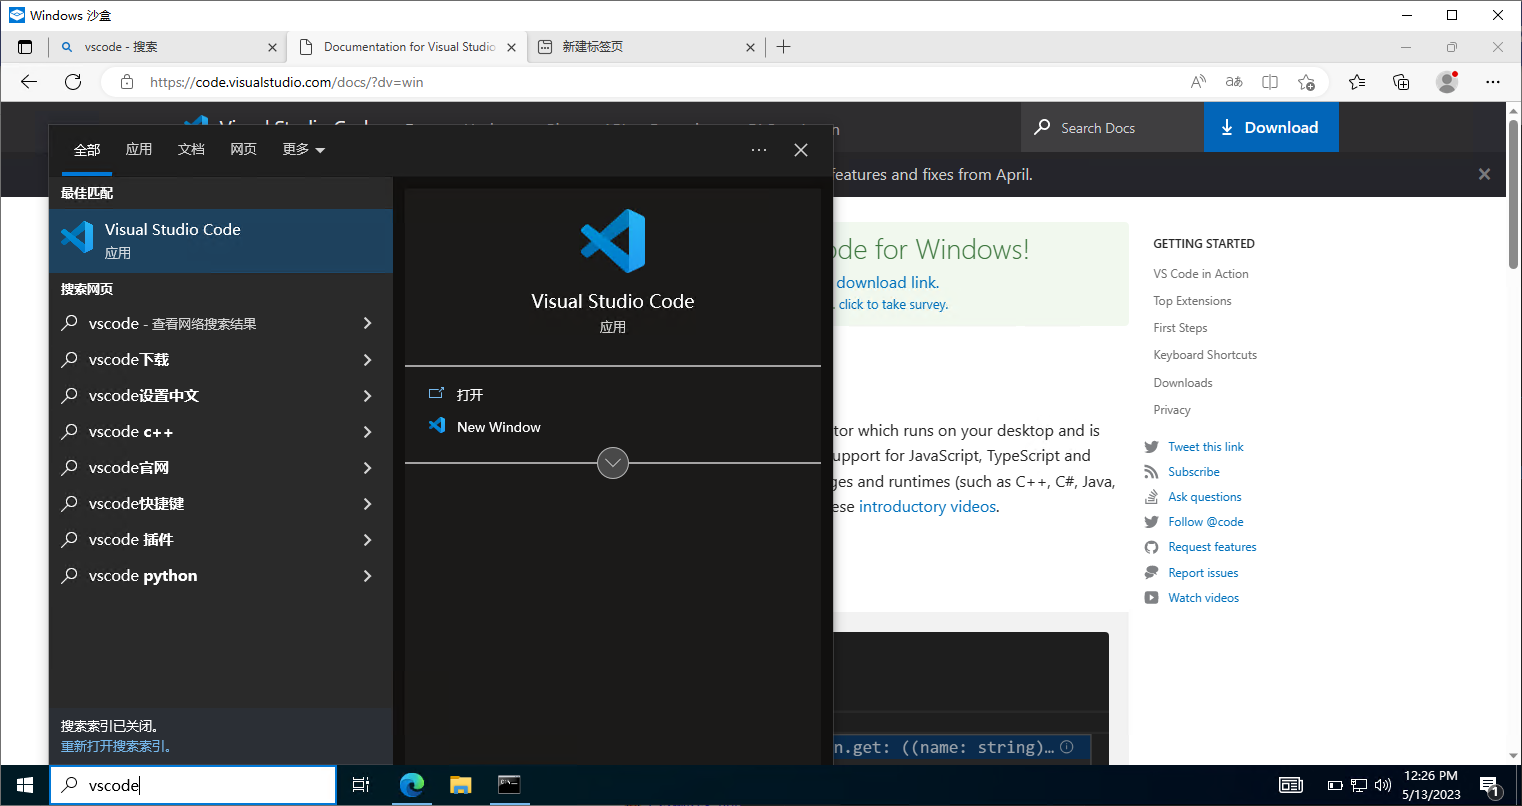Open Task View on the taskbar
This screenshot has height=806, width=1522.
(x=361, y=785)
